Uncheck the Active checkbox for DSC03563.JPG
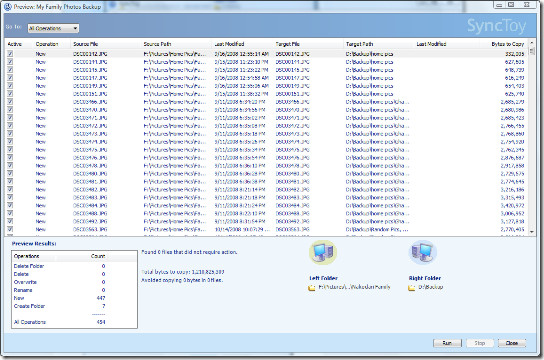 click(10, 229)
